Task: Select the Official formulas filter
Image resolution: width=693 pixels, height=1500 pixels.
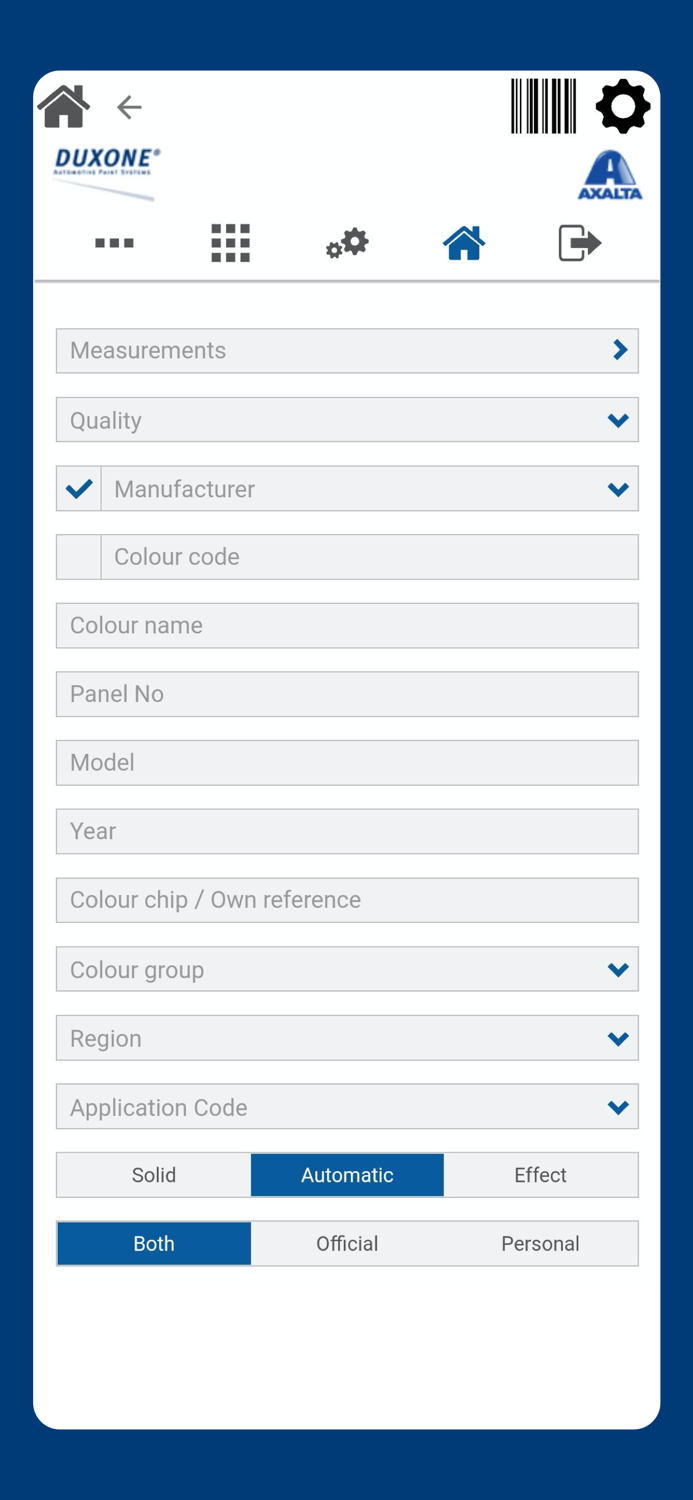Action: [347, 1244]
